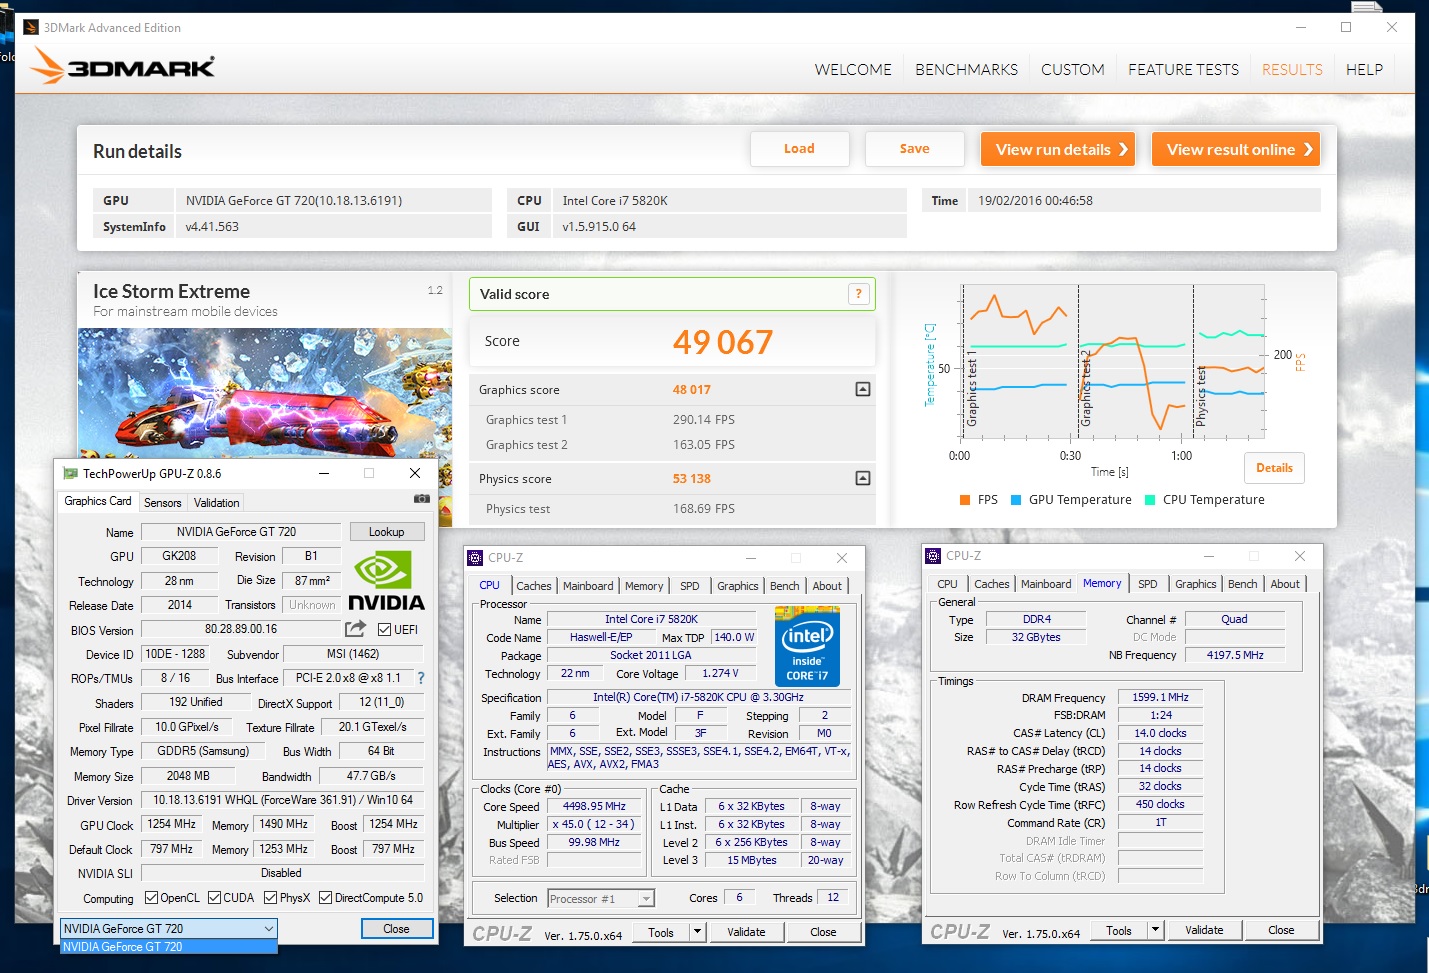The width and height of the screenshot is (1429, 973).
Task: Click the Graphics test 1 FPS result
Action: point(704,420)
